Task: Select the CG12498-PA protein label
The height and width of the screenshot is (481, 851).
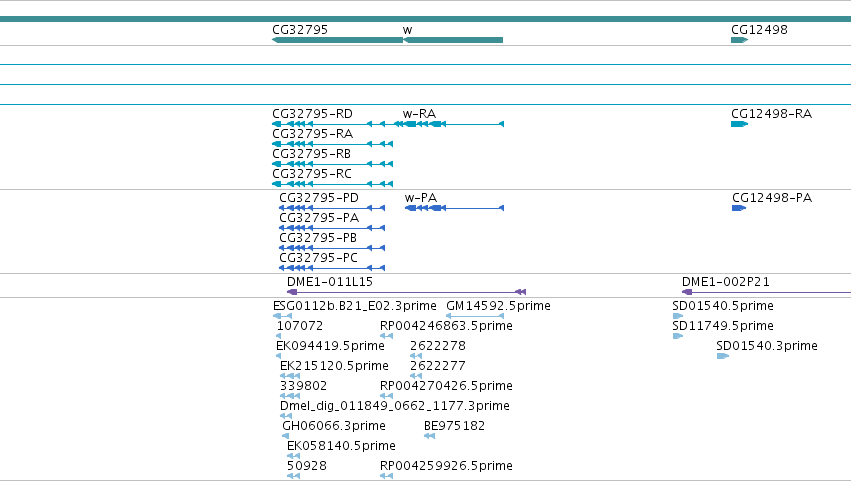Action: [x=772, y=198]
